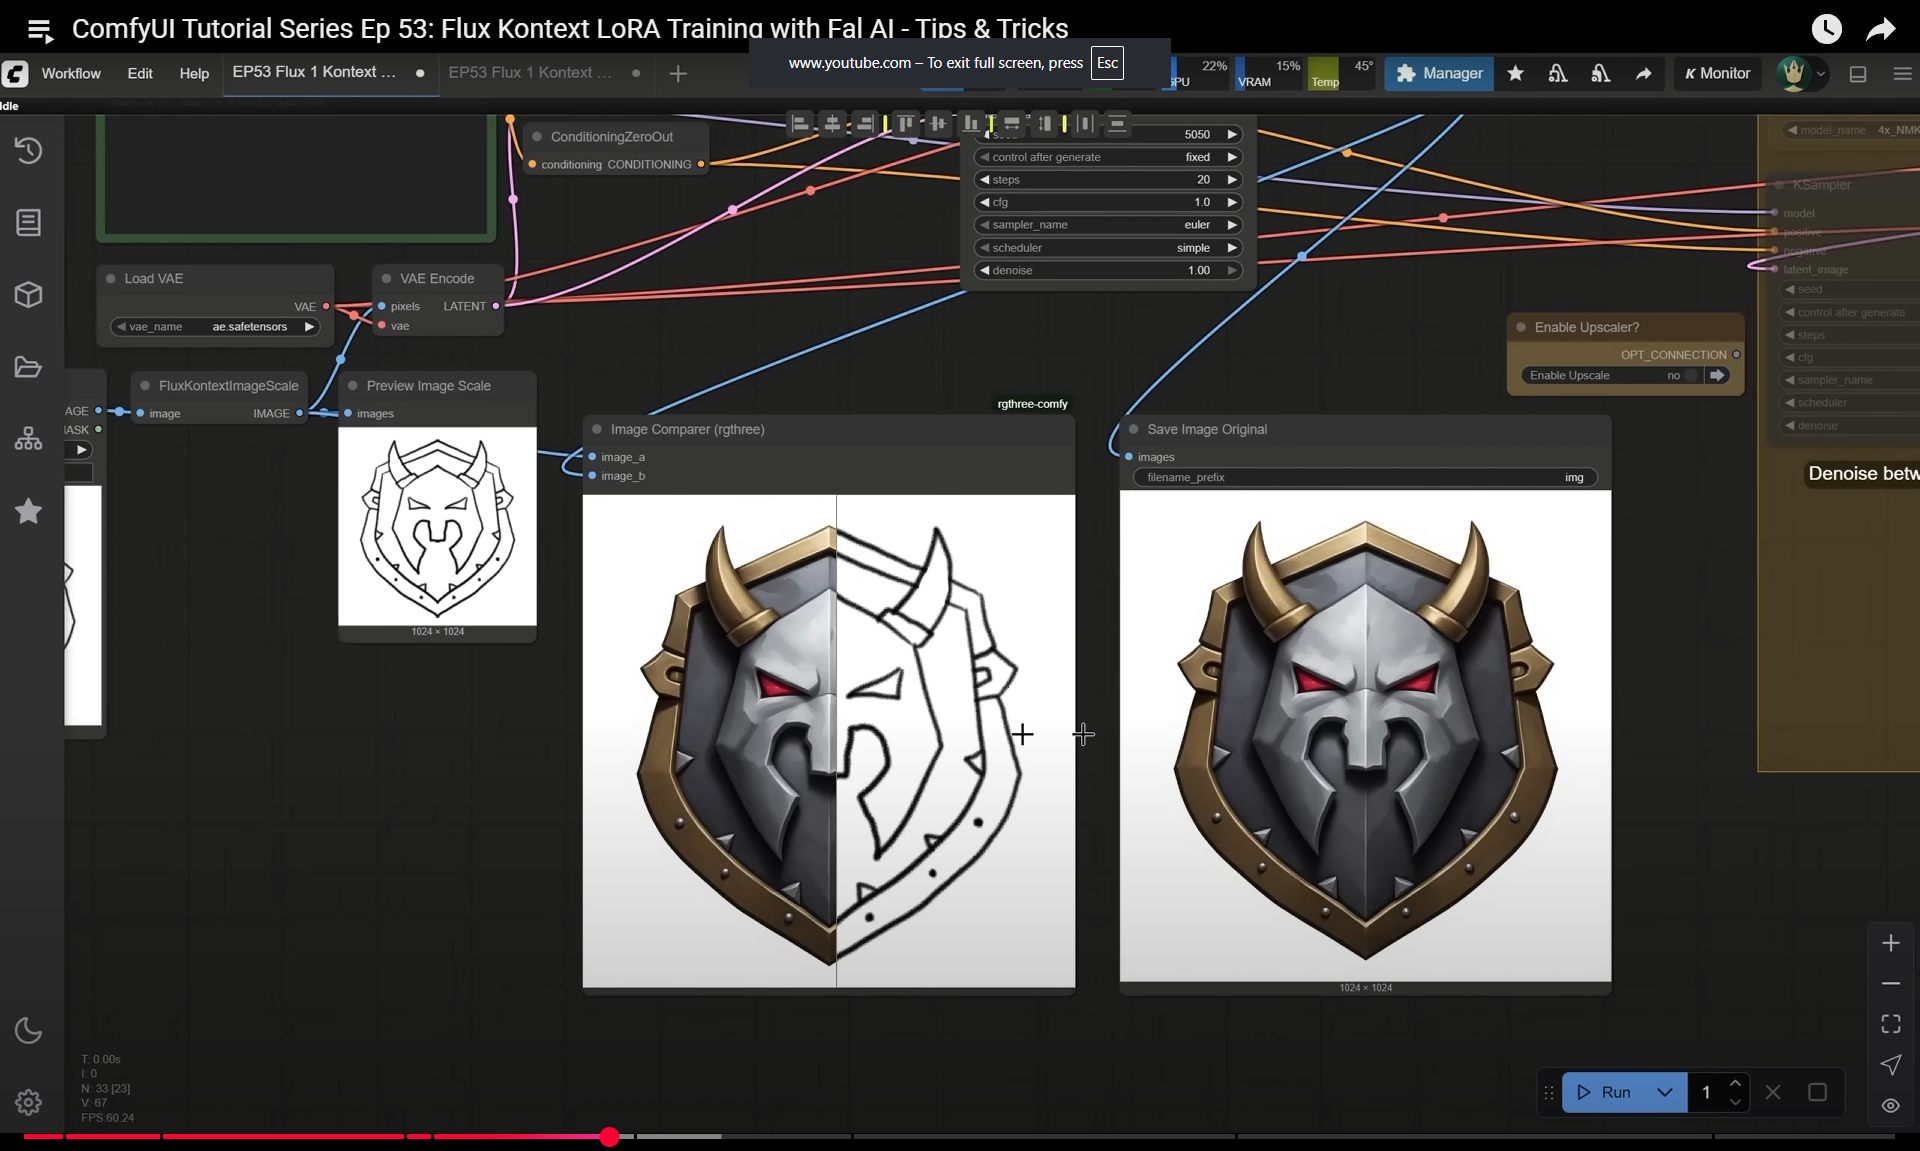Screen dimensions: 1920x1151
Task: Open the workflows folder sidebar icon
Action: (28, 367)
